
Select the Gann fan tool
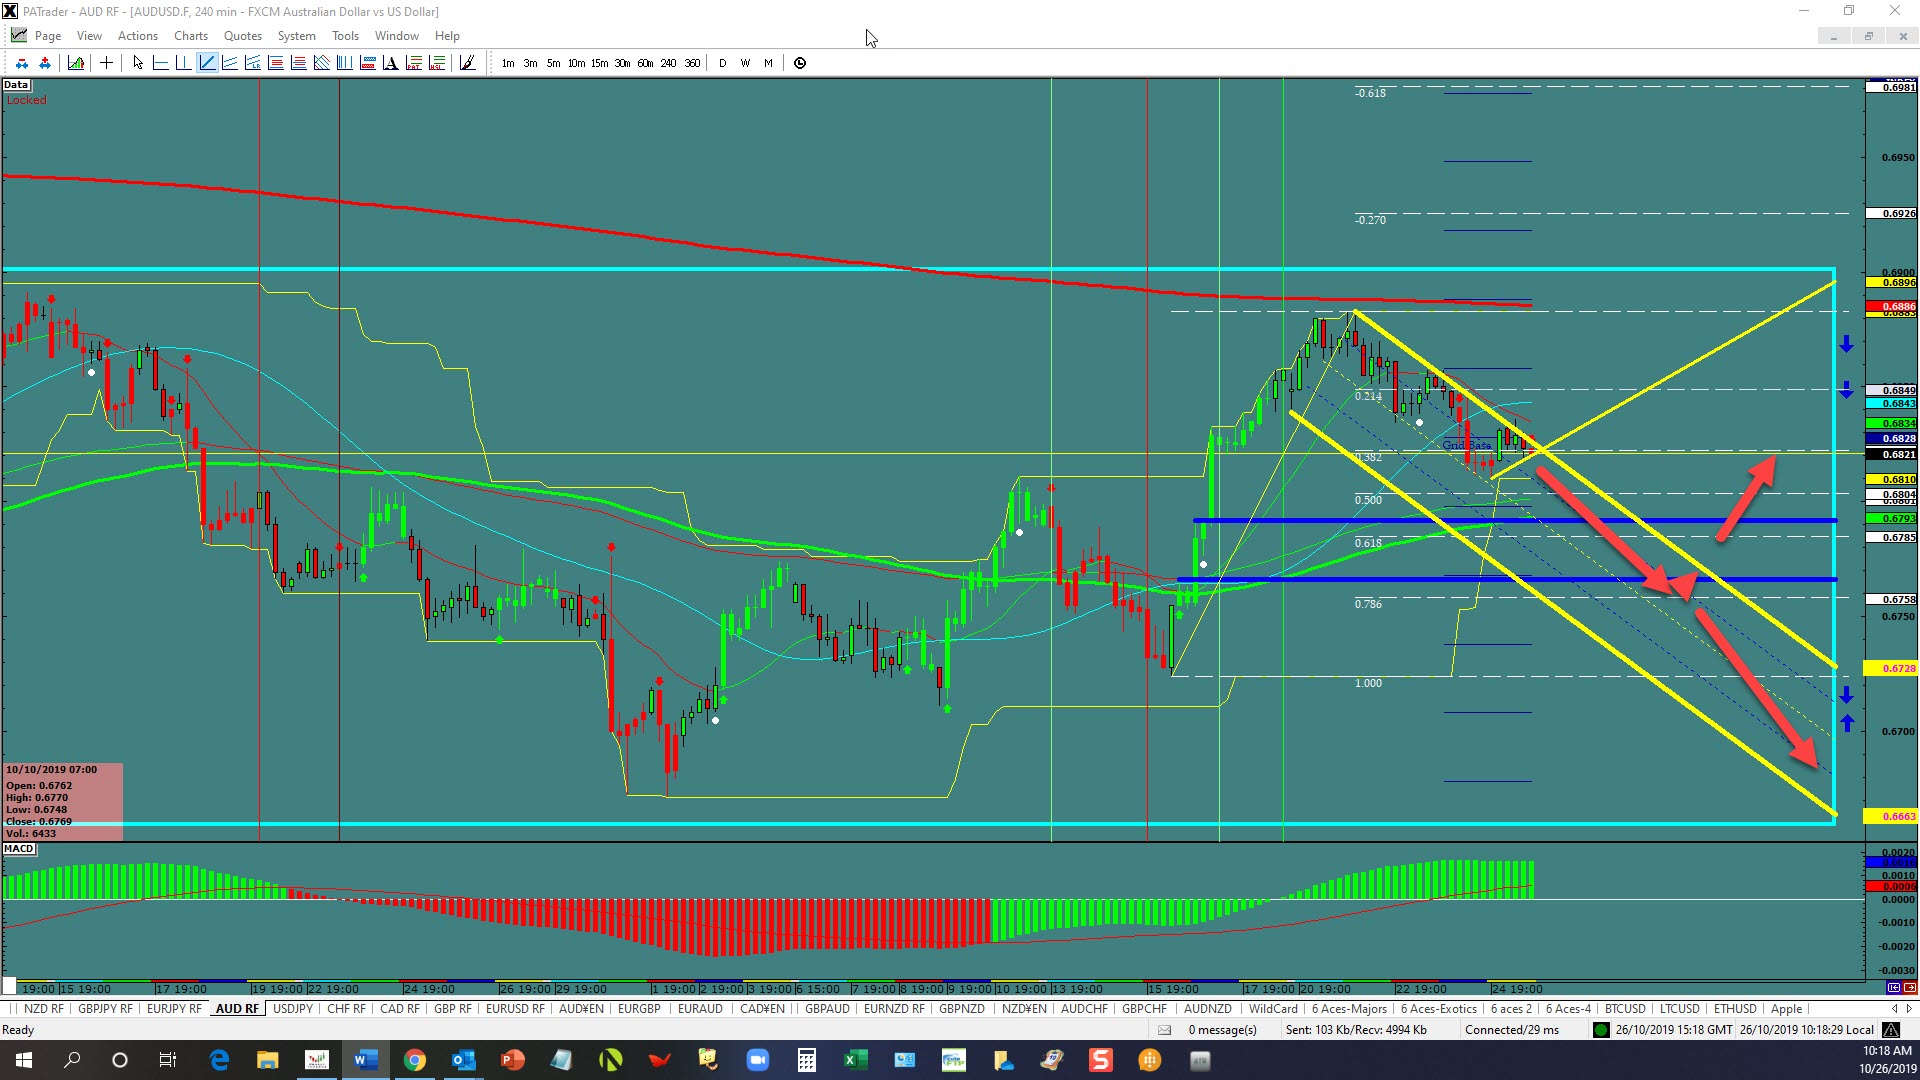pos(321,63)
